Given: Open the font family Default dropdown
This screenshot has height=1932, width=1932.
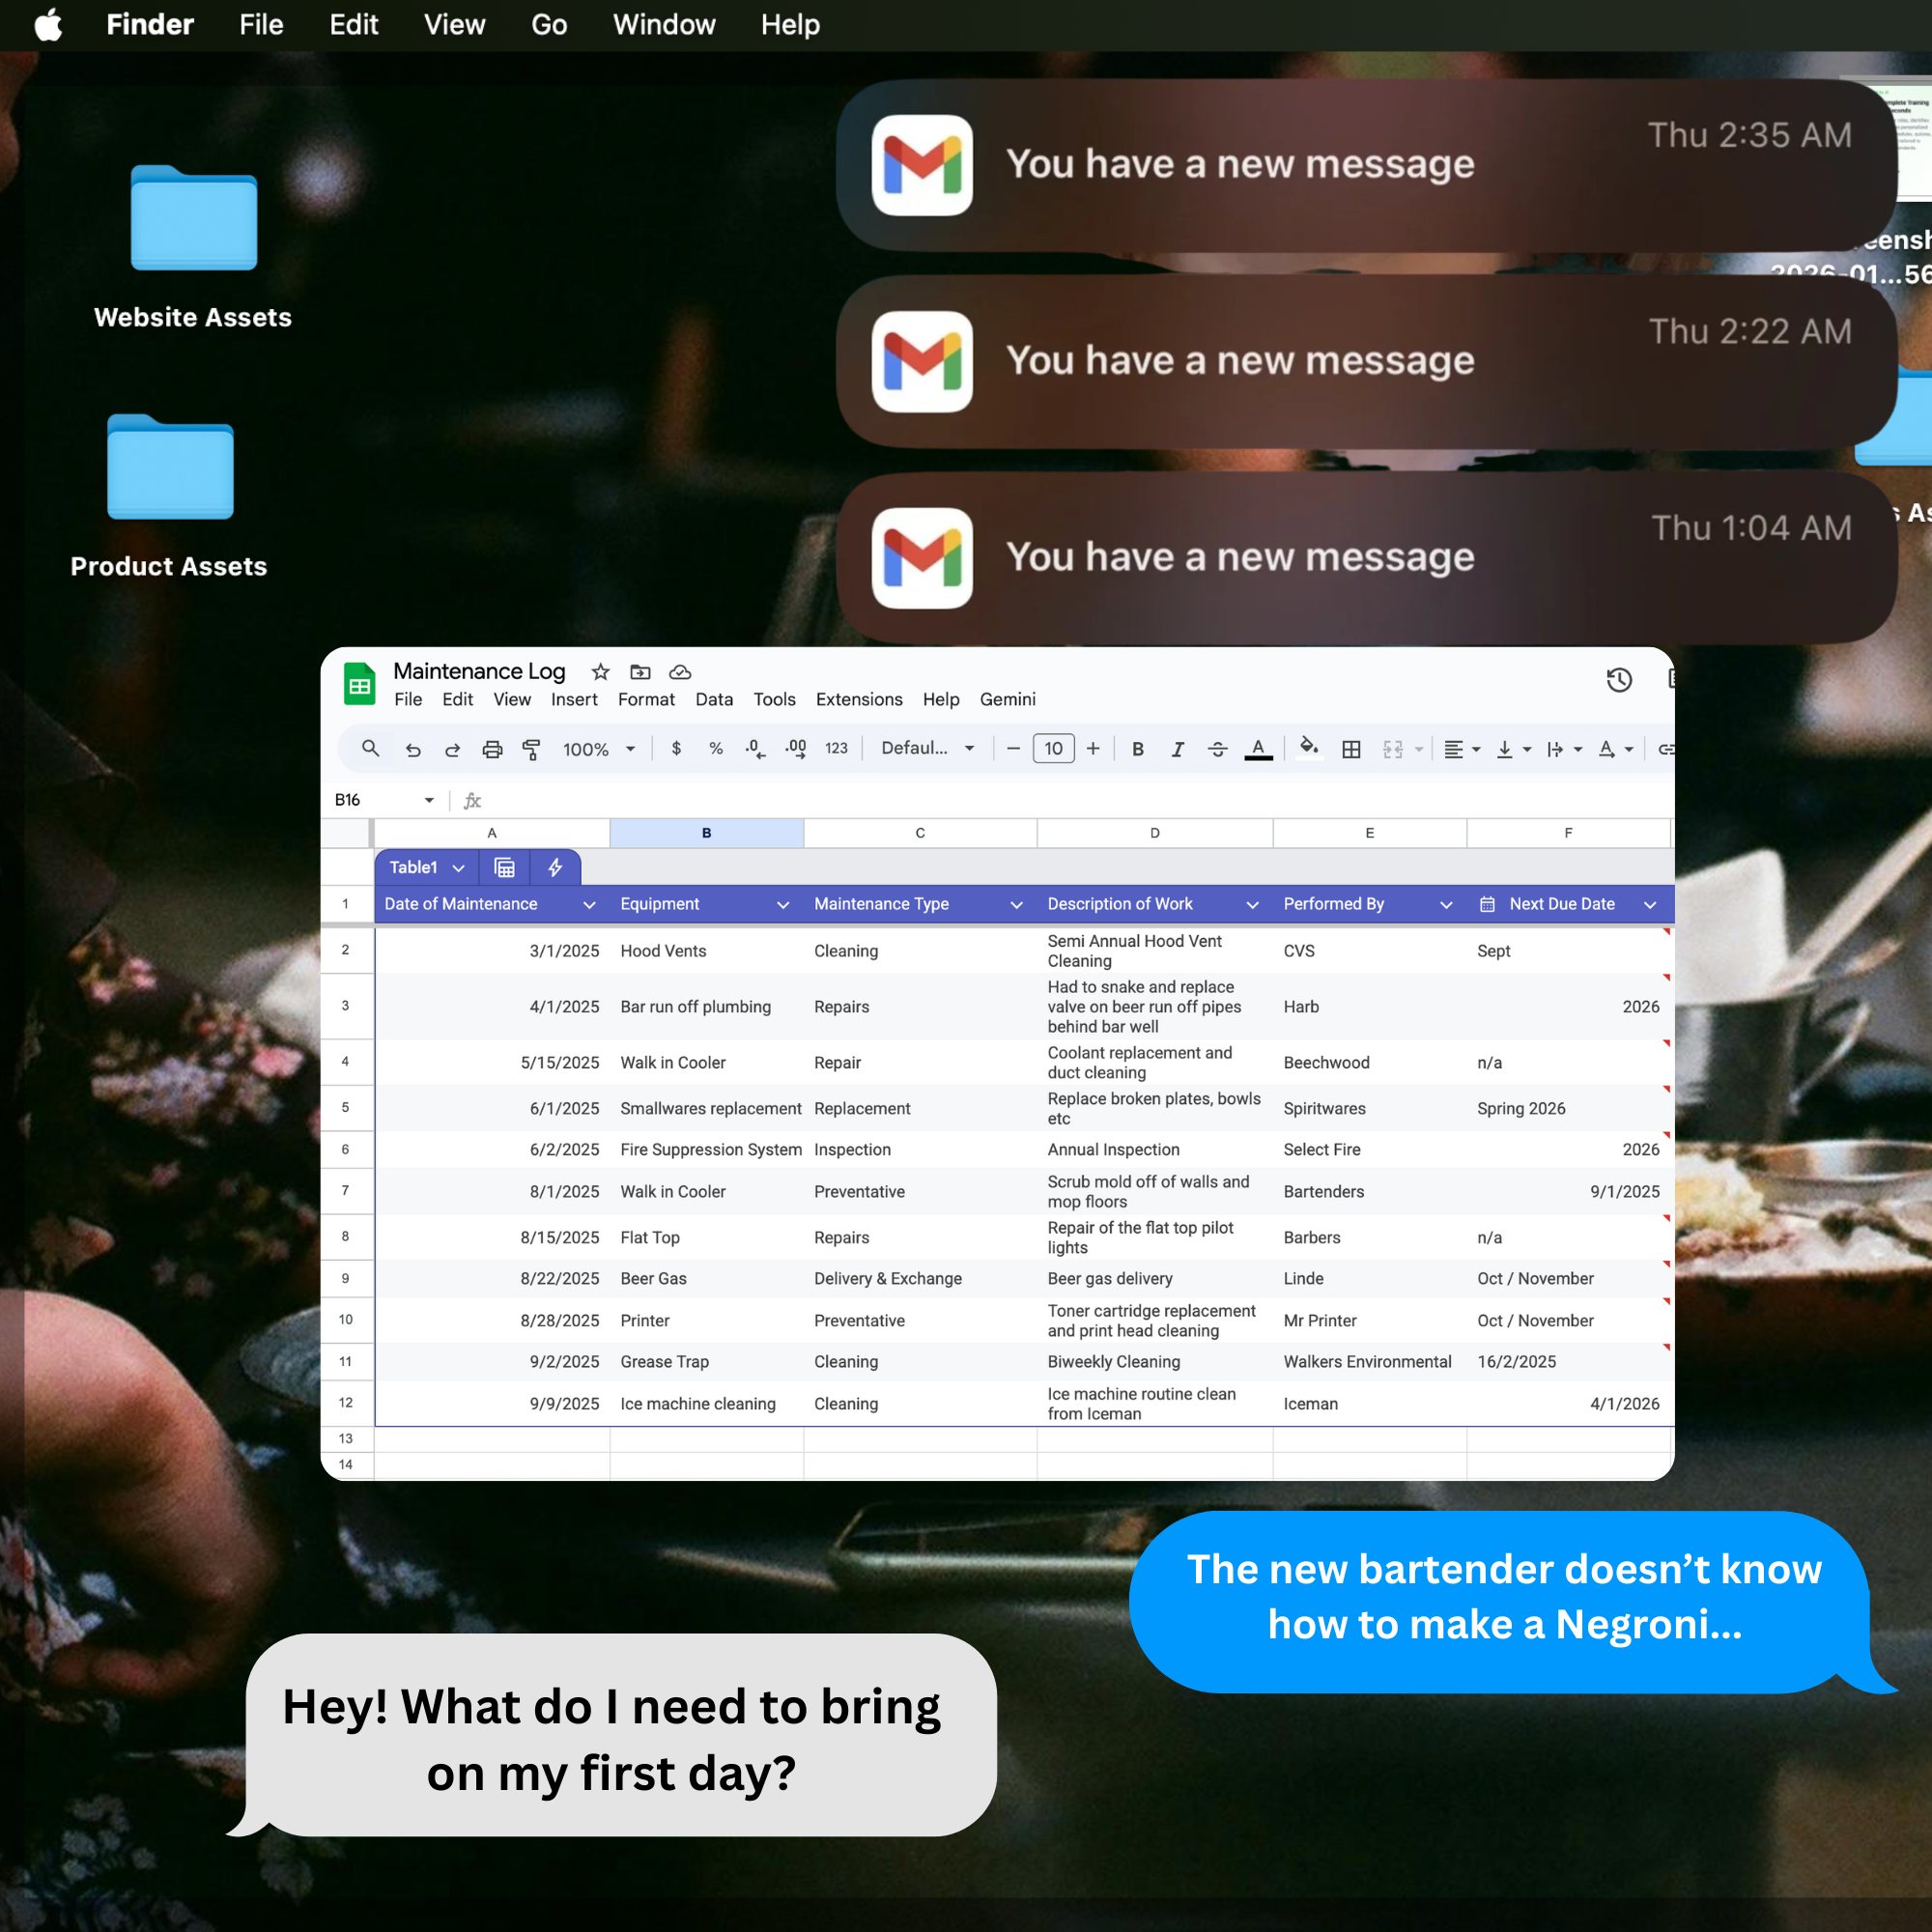Looking at the screenshot, I should point(927,748).
